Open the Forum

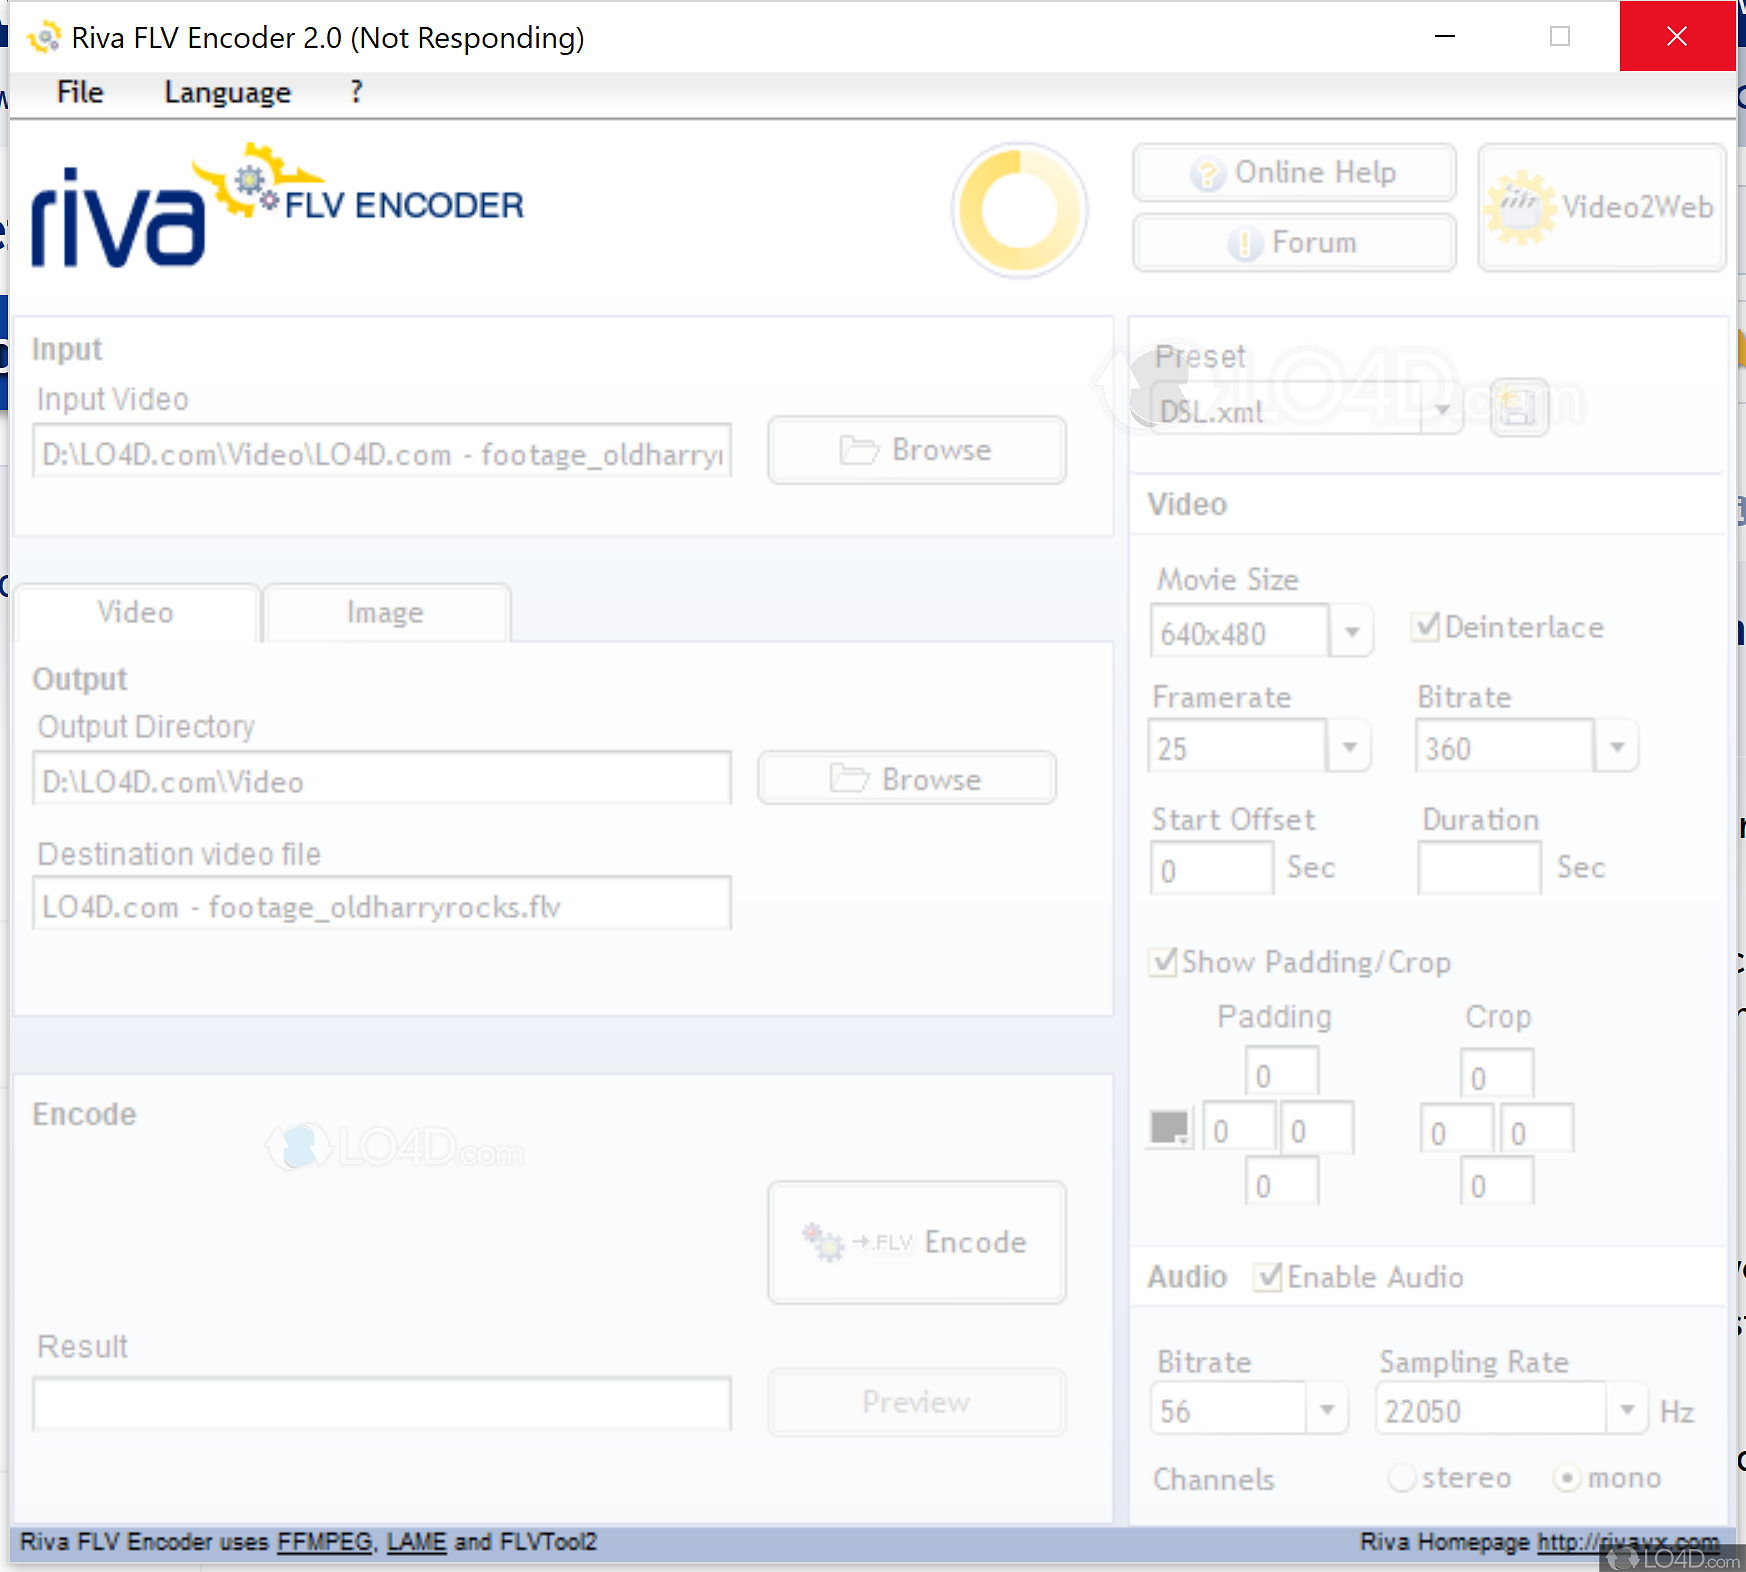coord(1293,242)
